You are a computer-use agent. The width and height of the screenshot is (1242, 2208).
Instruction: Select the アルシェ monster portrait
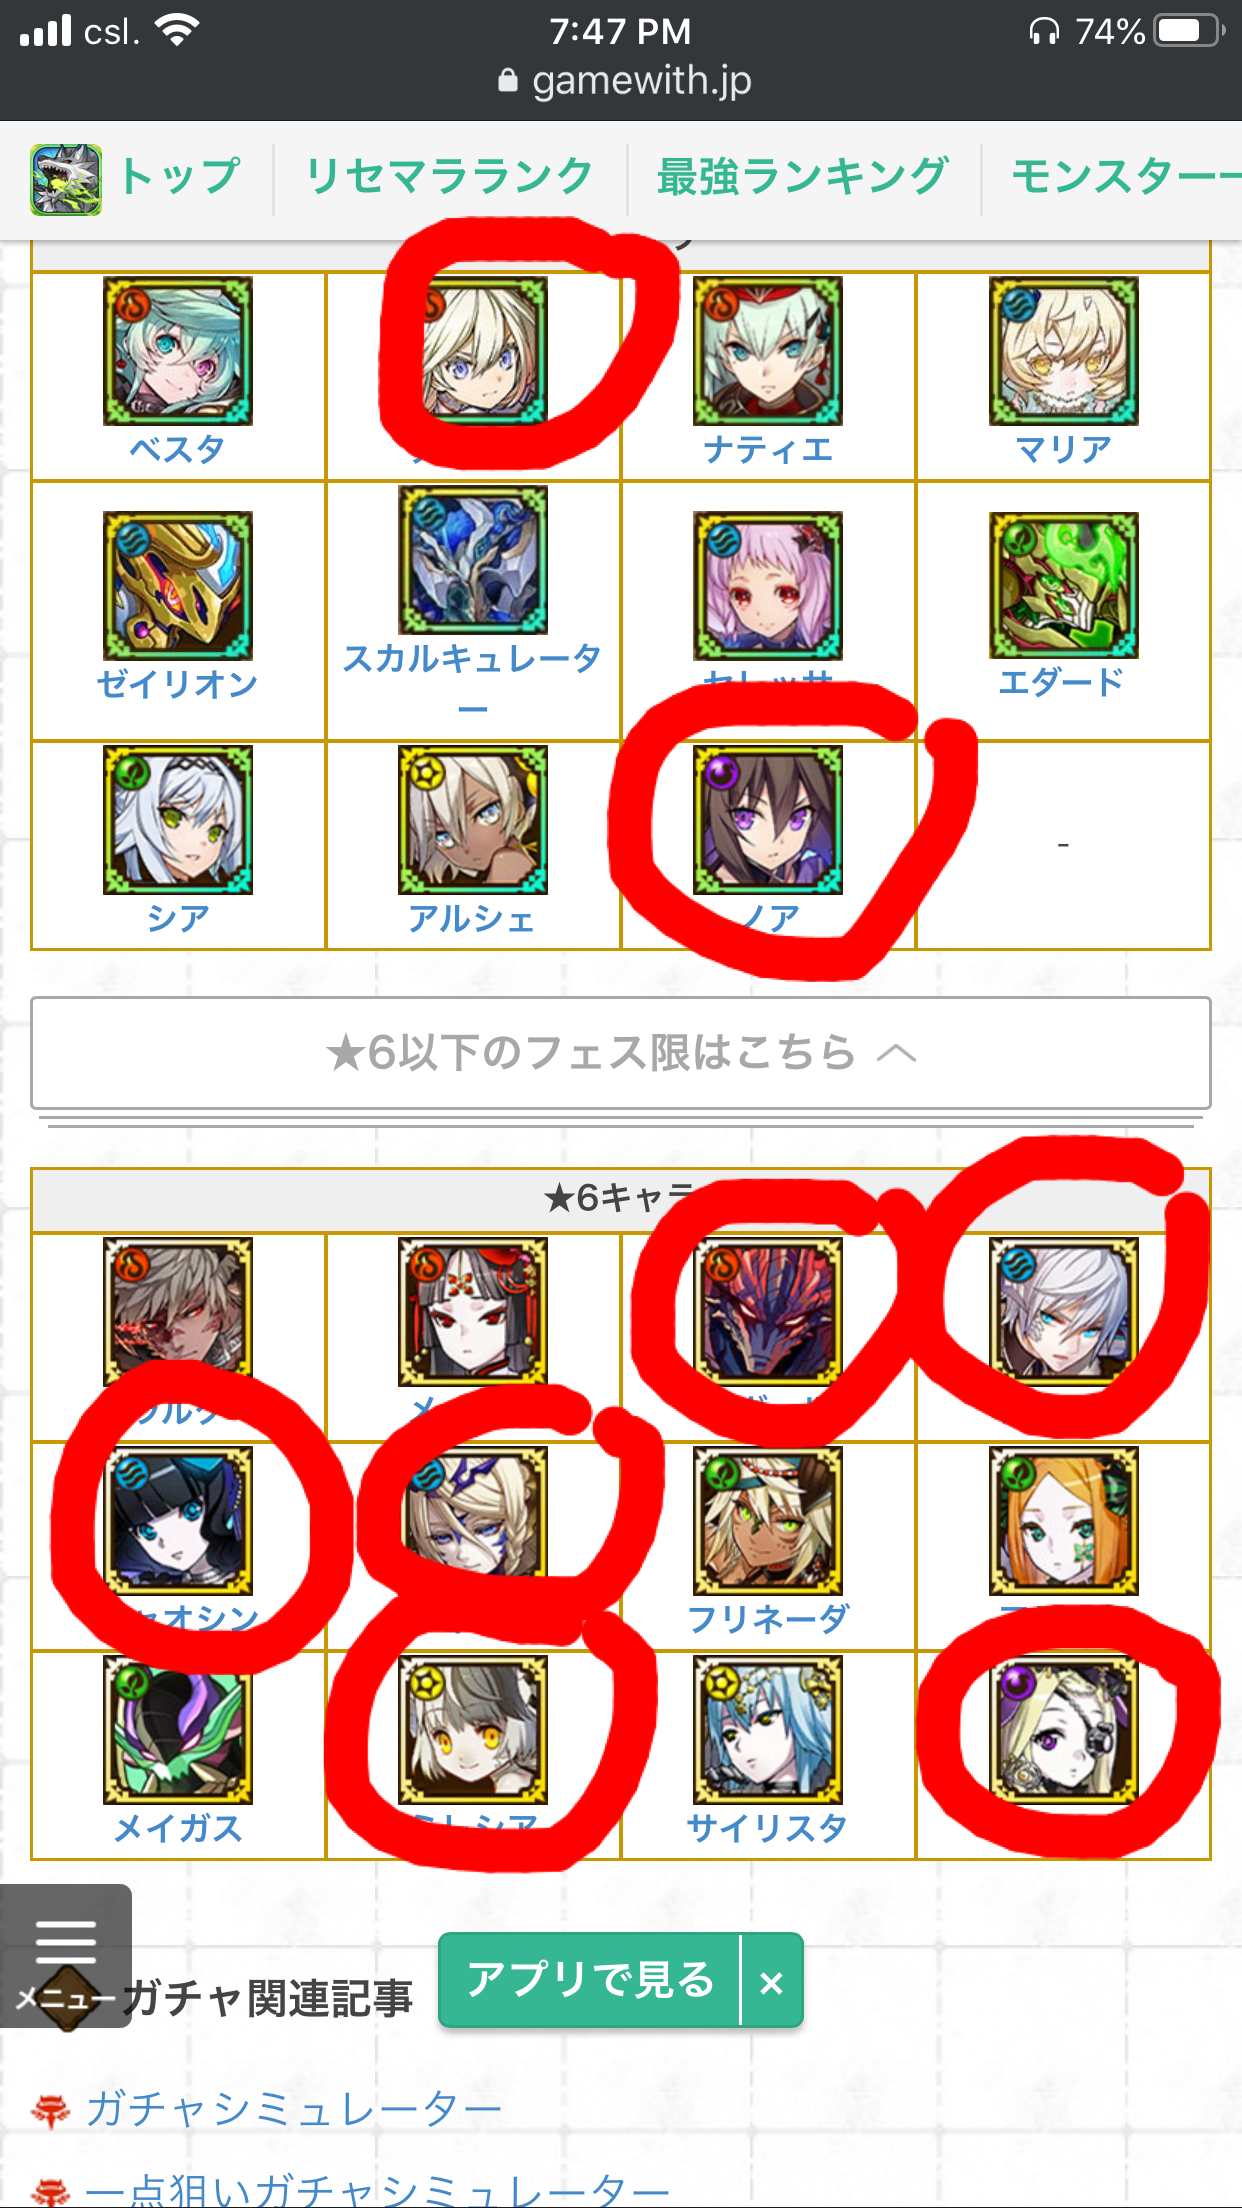(x=473, y=819)
